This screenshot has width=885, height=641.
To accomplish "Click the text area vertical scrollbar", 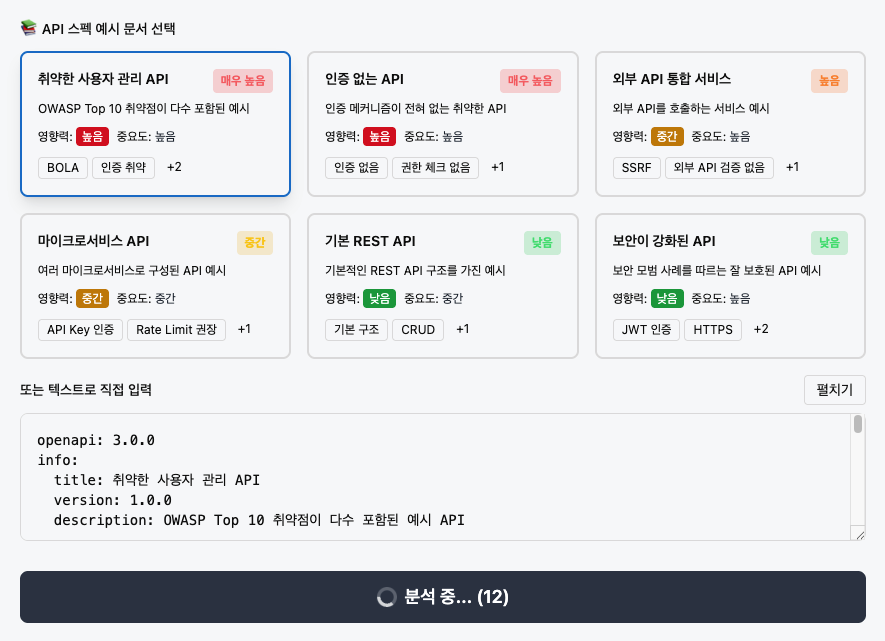I will tap(858, 426).
